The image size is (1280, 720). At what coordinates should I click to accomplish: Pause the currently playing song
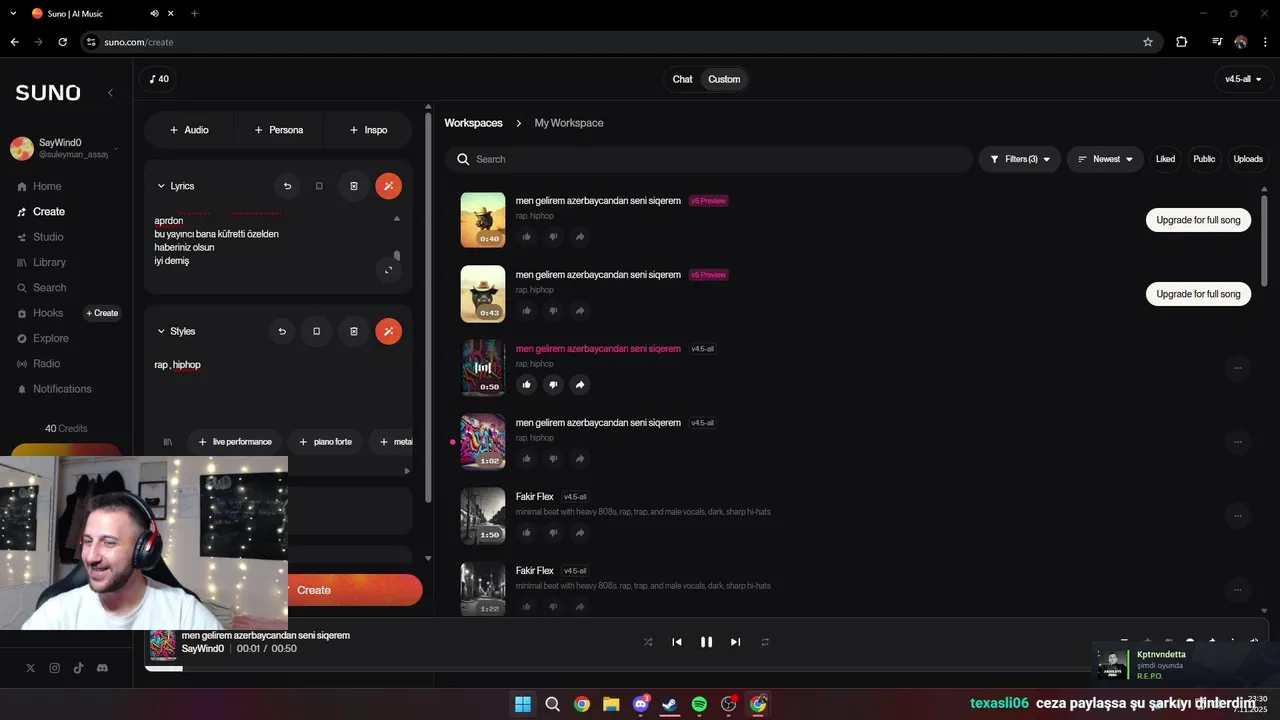(706, 642)
